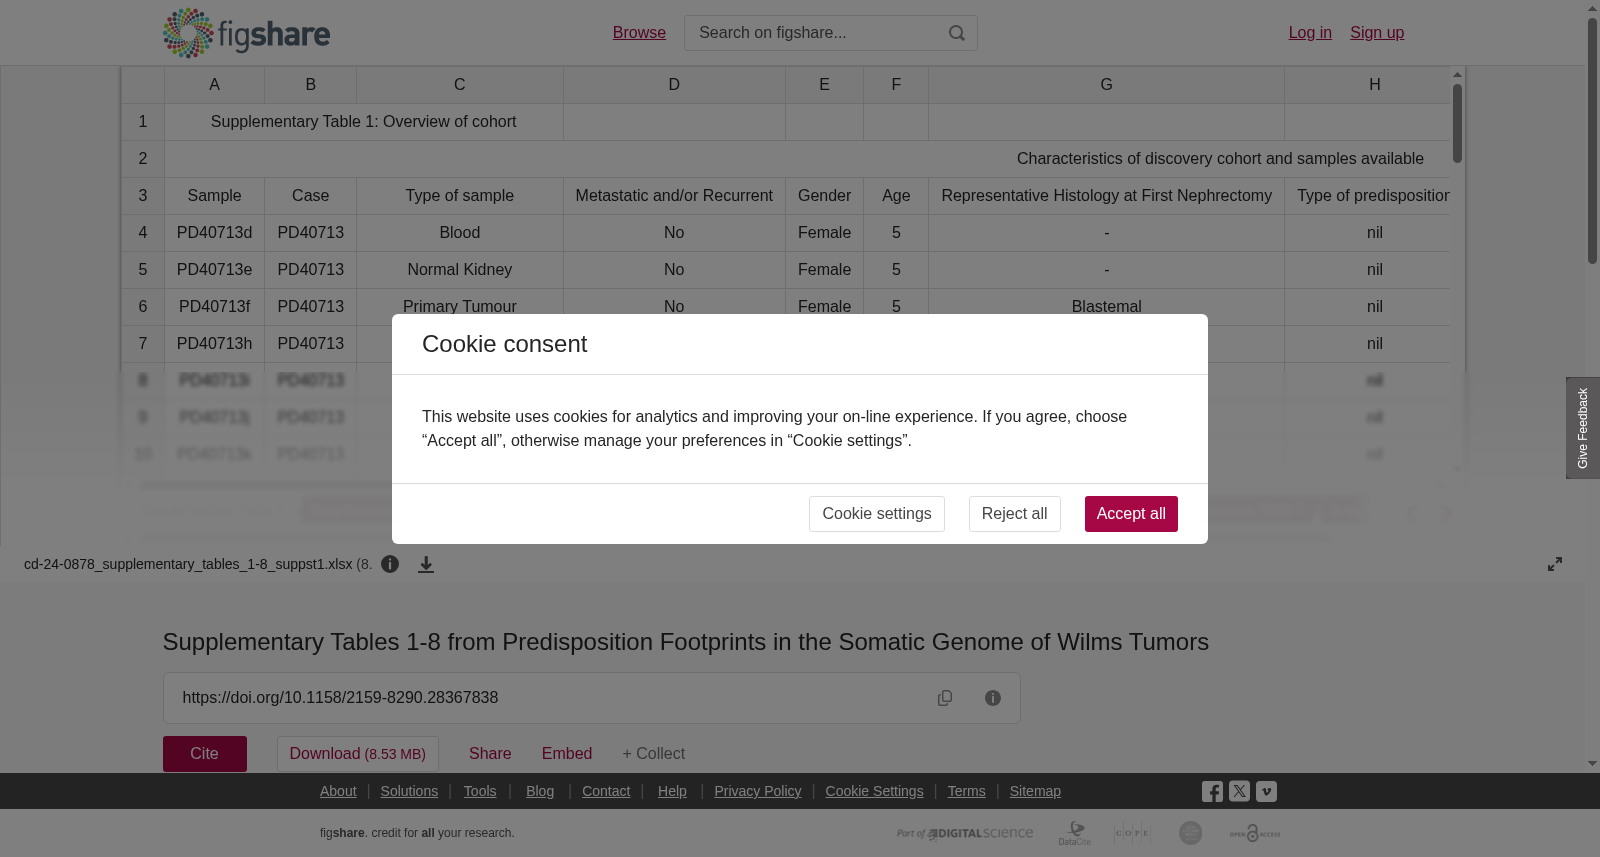Click PD40713h sample cell

pos(214,344)
